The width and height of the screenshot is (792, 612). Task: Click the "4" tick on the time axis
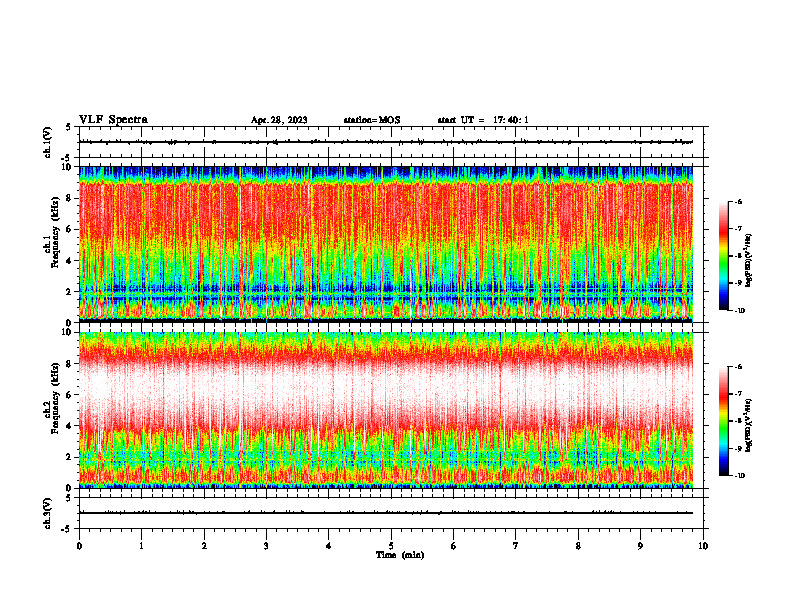(329, 546)
